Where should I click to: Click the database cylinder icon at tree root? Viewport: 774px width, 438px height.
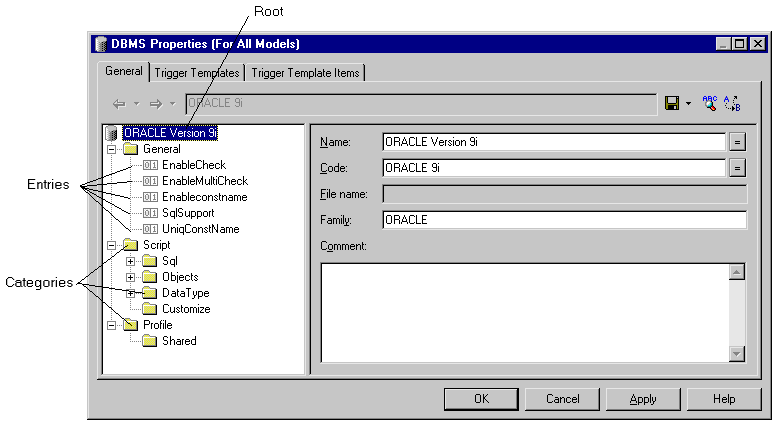pyautogui.click(x=112, y=133)
